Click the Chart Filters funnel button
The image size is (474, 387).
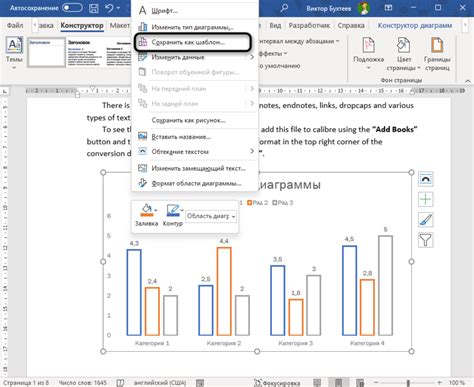pyautogui.click(x=426, y=240)
